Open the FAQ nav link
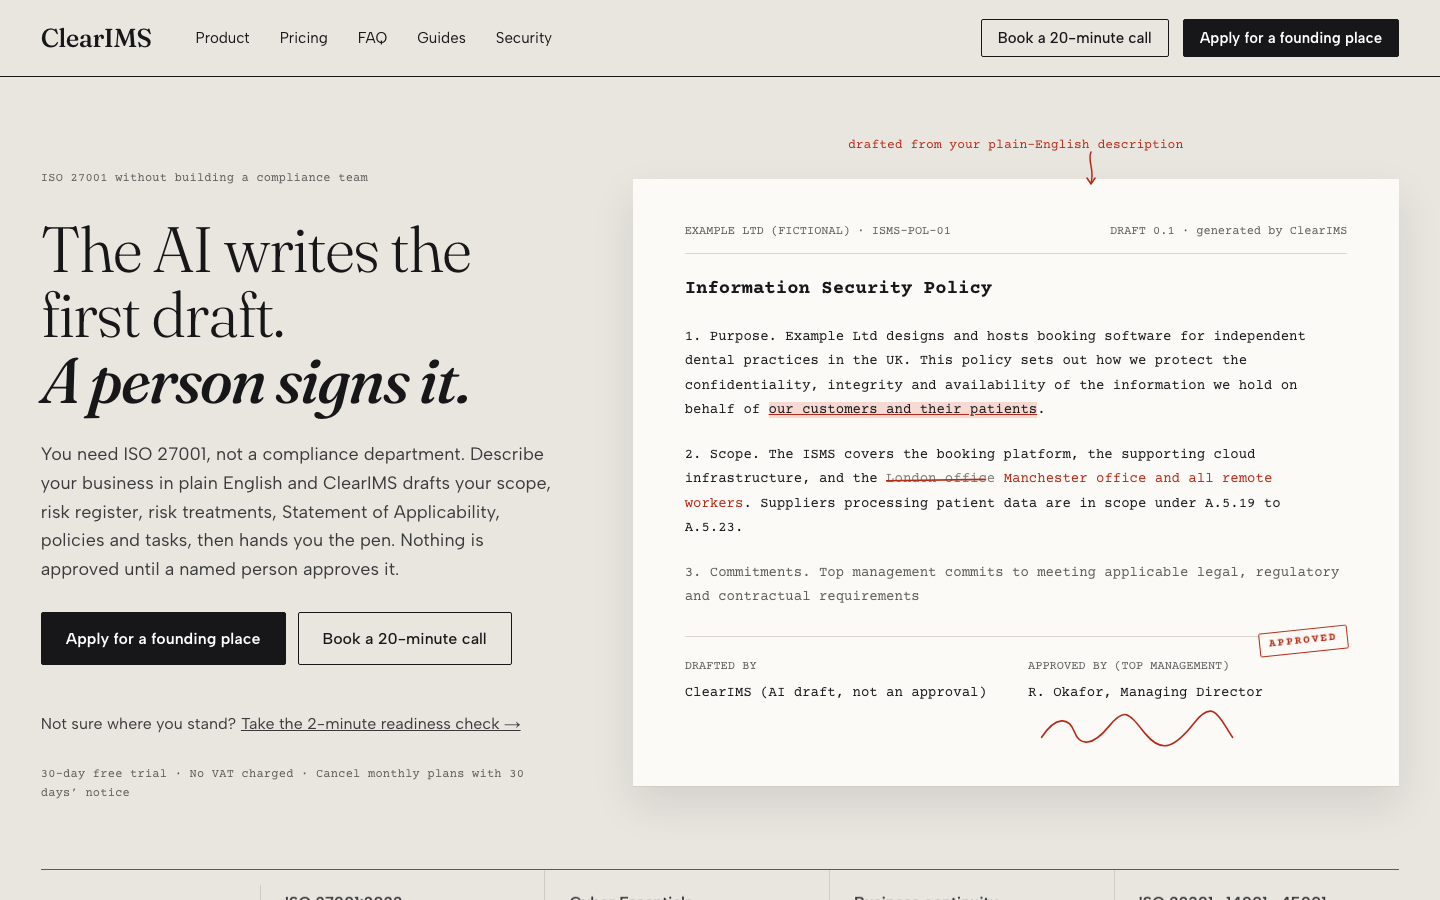 (372, 38)
